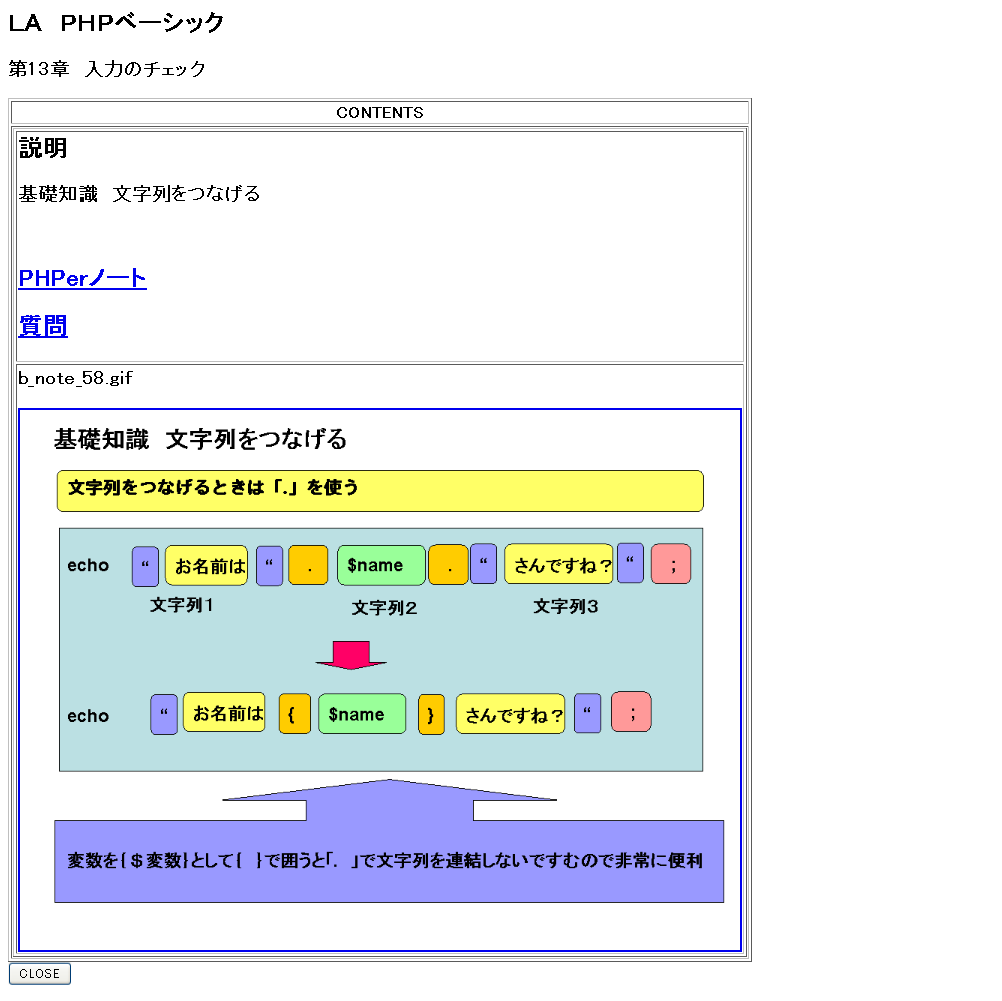Click the pink semicolon block in top row
The width and height of the screenshot is (1002, 1001).
[x=671, y=565]
